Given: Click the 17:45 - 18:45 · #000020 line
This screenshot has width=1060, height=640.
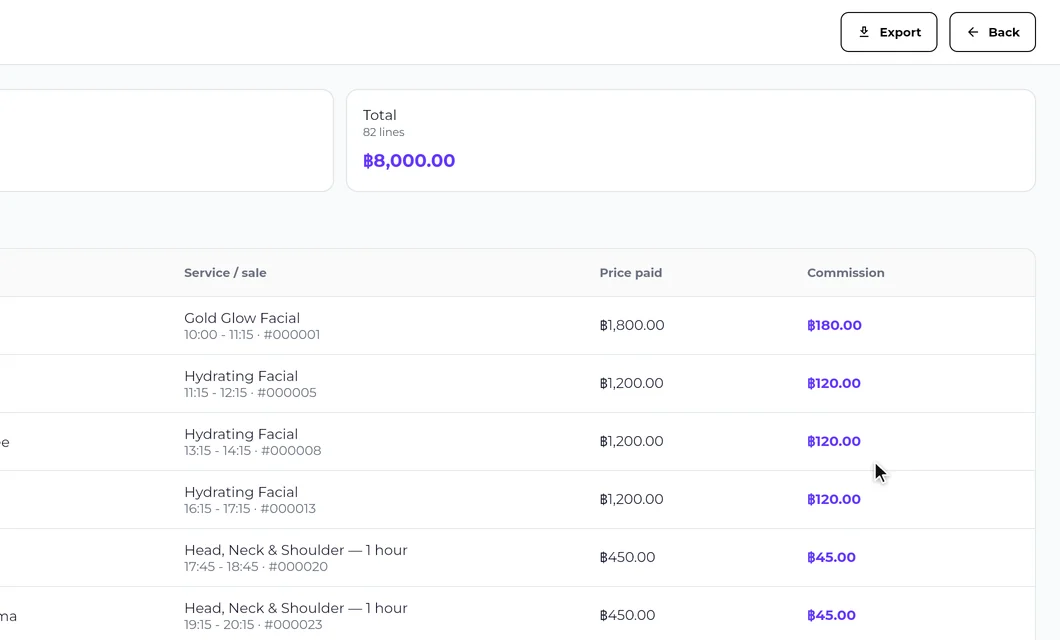Looking at the screenshot, I should point(256,567).
